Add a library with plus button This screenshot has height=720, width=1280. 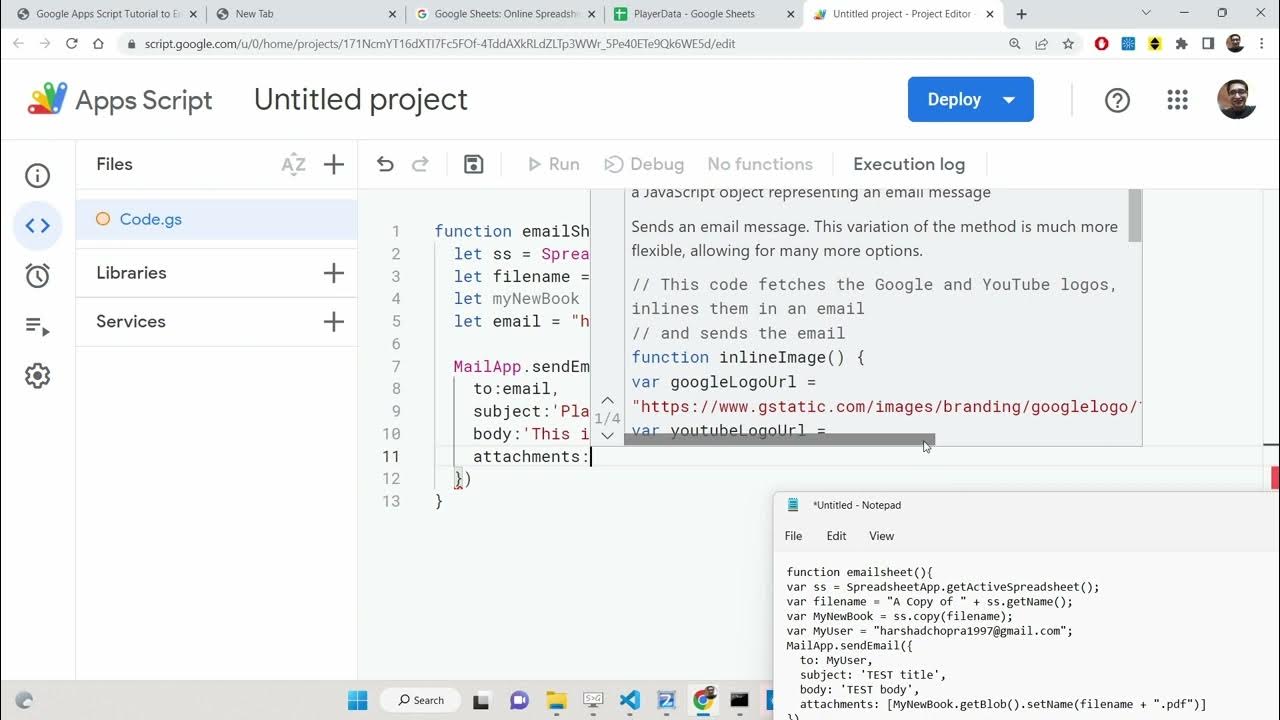pyautogui.click(x=334, y=273)
